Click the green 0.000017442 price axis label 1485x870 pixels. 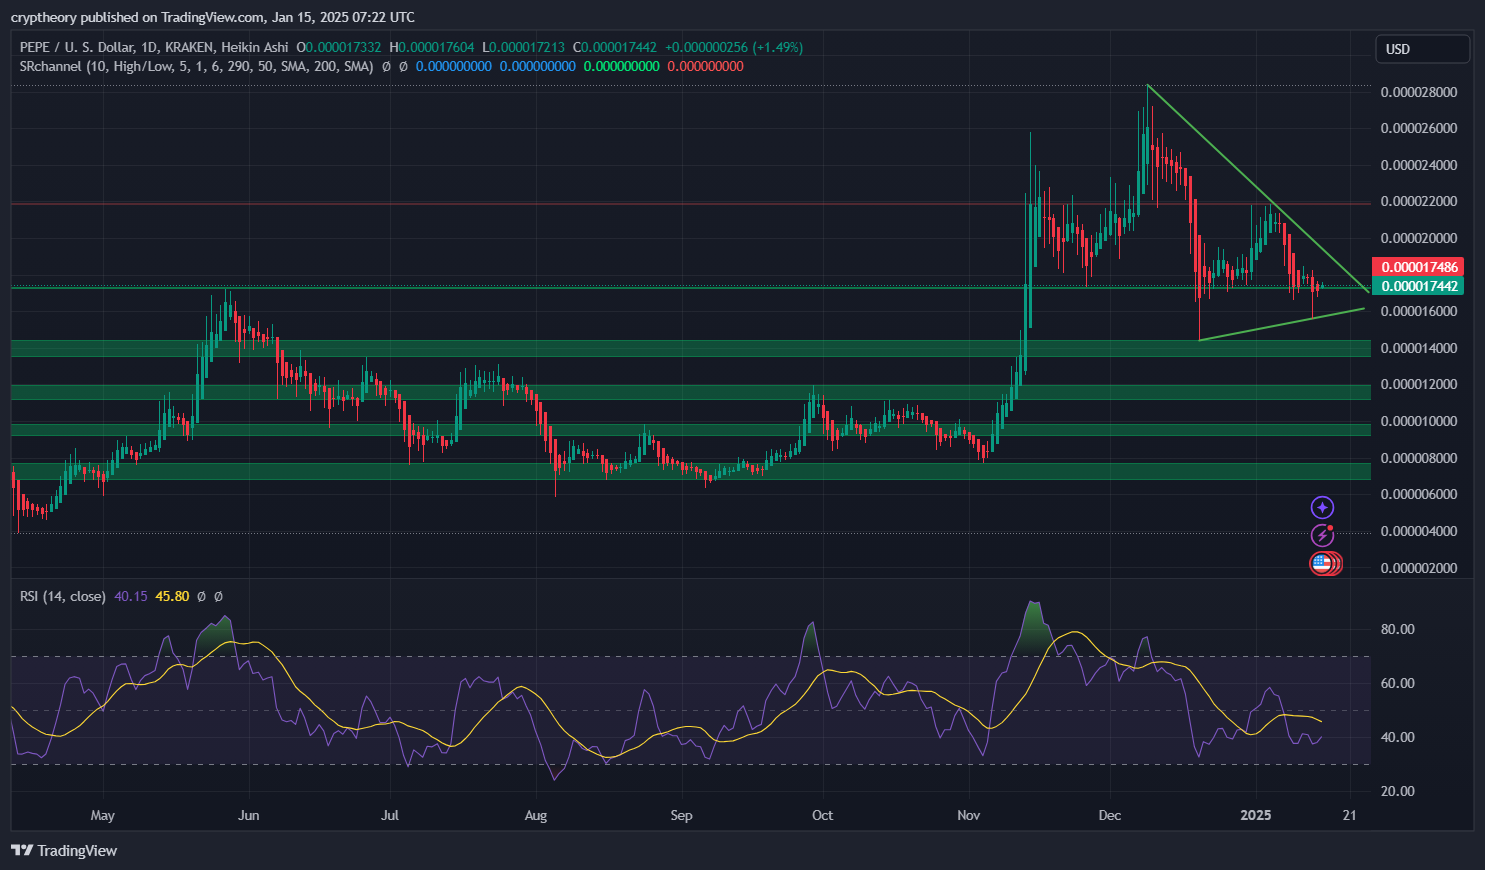[x=1420, y=286]
